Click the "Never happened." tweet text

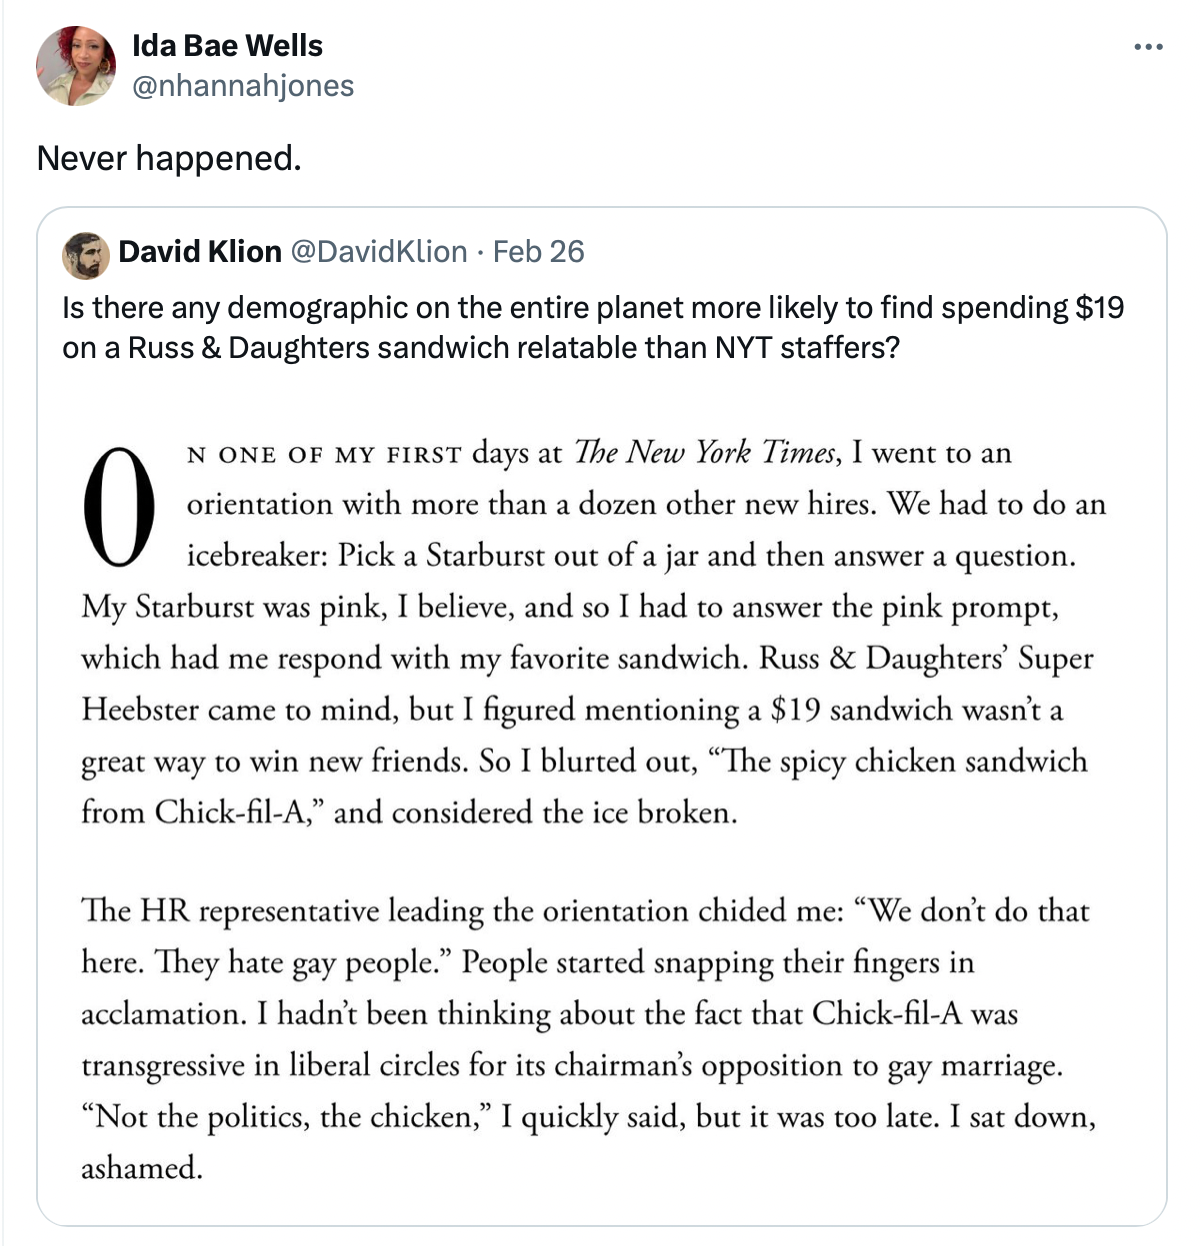[x=169, y=158]
